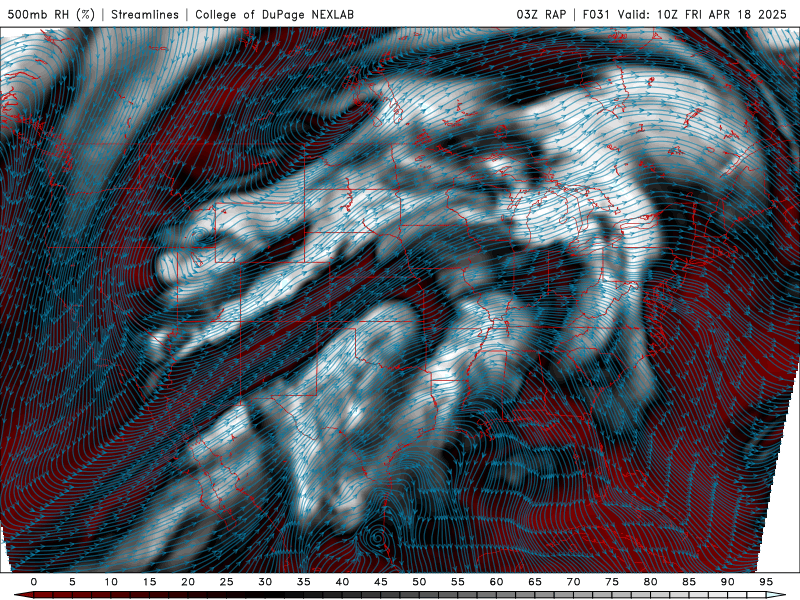Click the '10' value on the color scale
Image resolution: width=800 pixels, height=600 pixels.
(x=111, y=582)
